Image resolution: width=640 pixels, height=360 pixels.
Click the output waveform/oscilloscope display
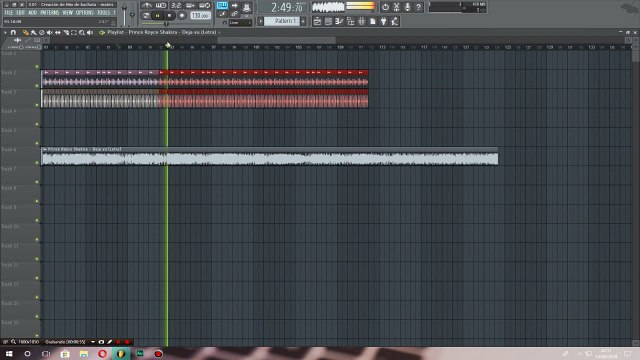(328, 7)
